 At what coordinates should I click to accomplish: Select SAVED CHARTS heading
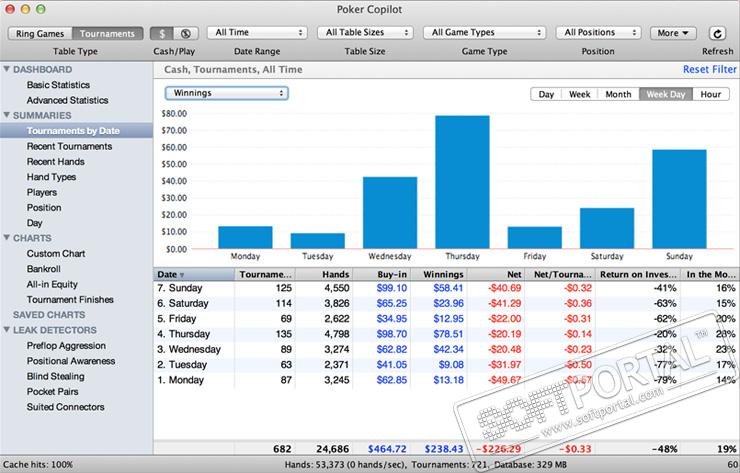[x=49, y=315]
